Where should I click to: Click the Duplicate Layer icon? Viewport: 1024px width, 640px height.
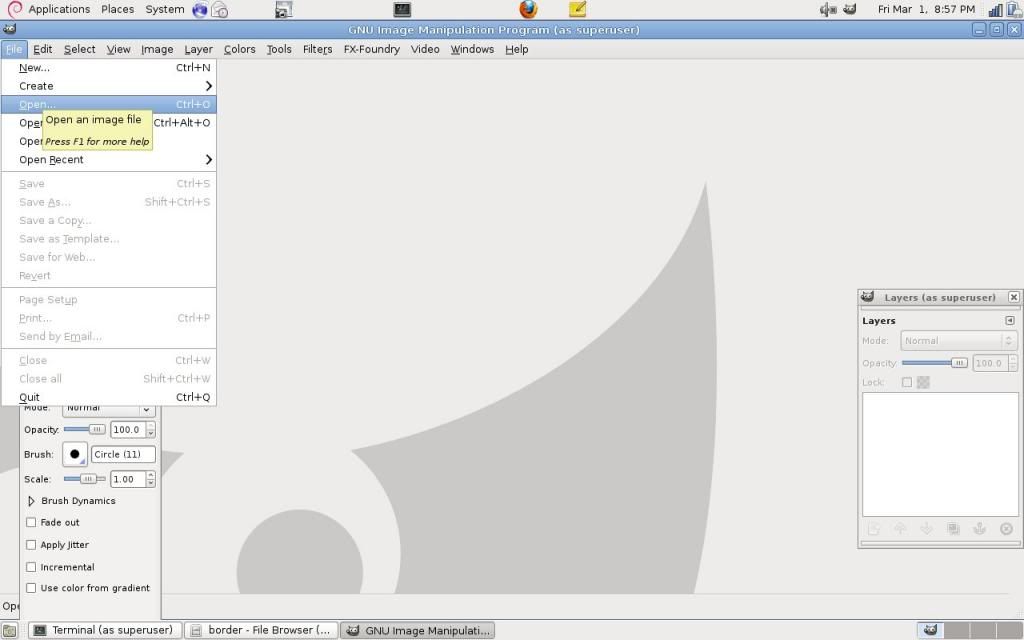[x=953, y=529]
